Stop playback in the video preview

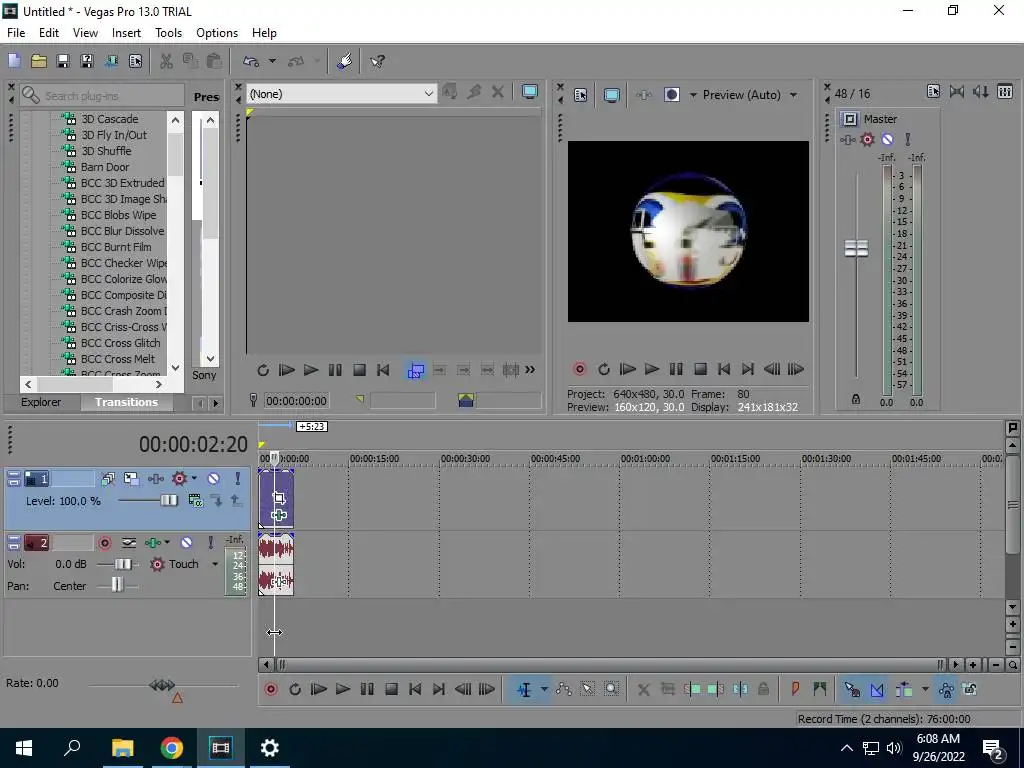pos(700,369)
